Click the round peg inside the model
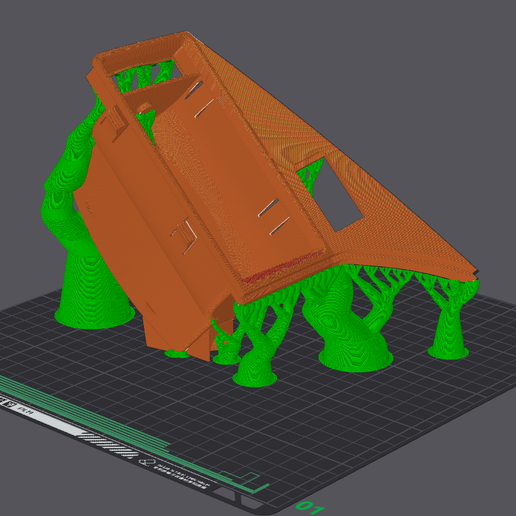 (144, 108)
